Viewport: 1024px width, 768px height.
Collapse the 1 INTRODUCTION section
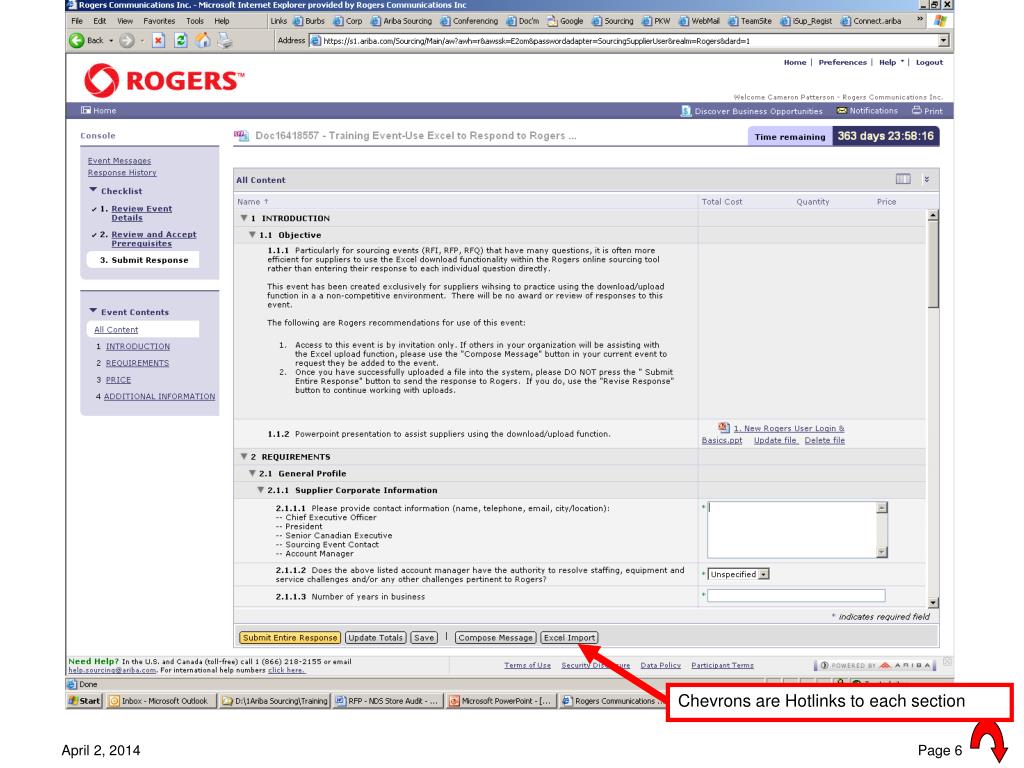[244, 218]
